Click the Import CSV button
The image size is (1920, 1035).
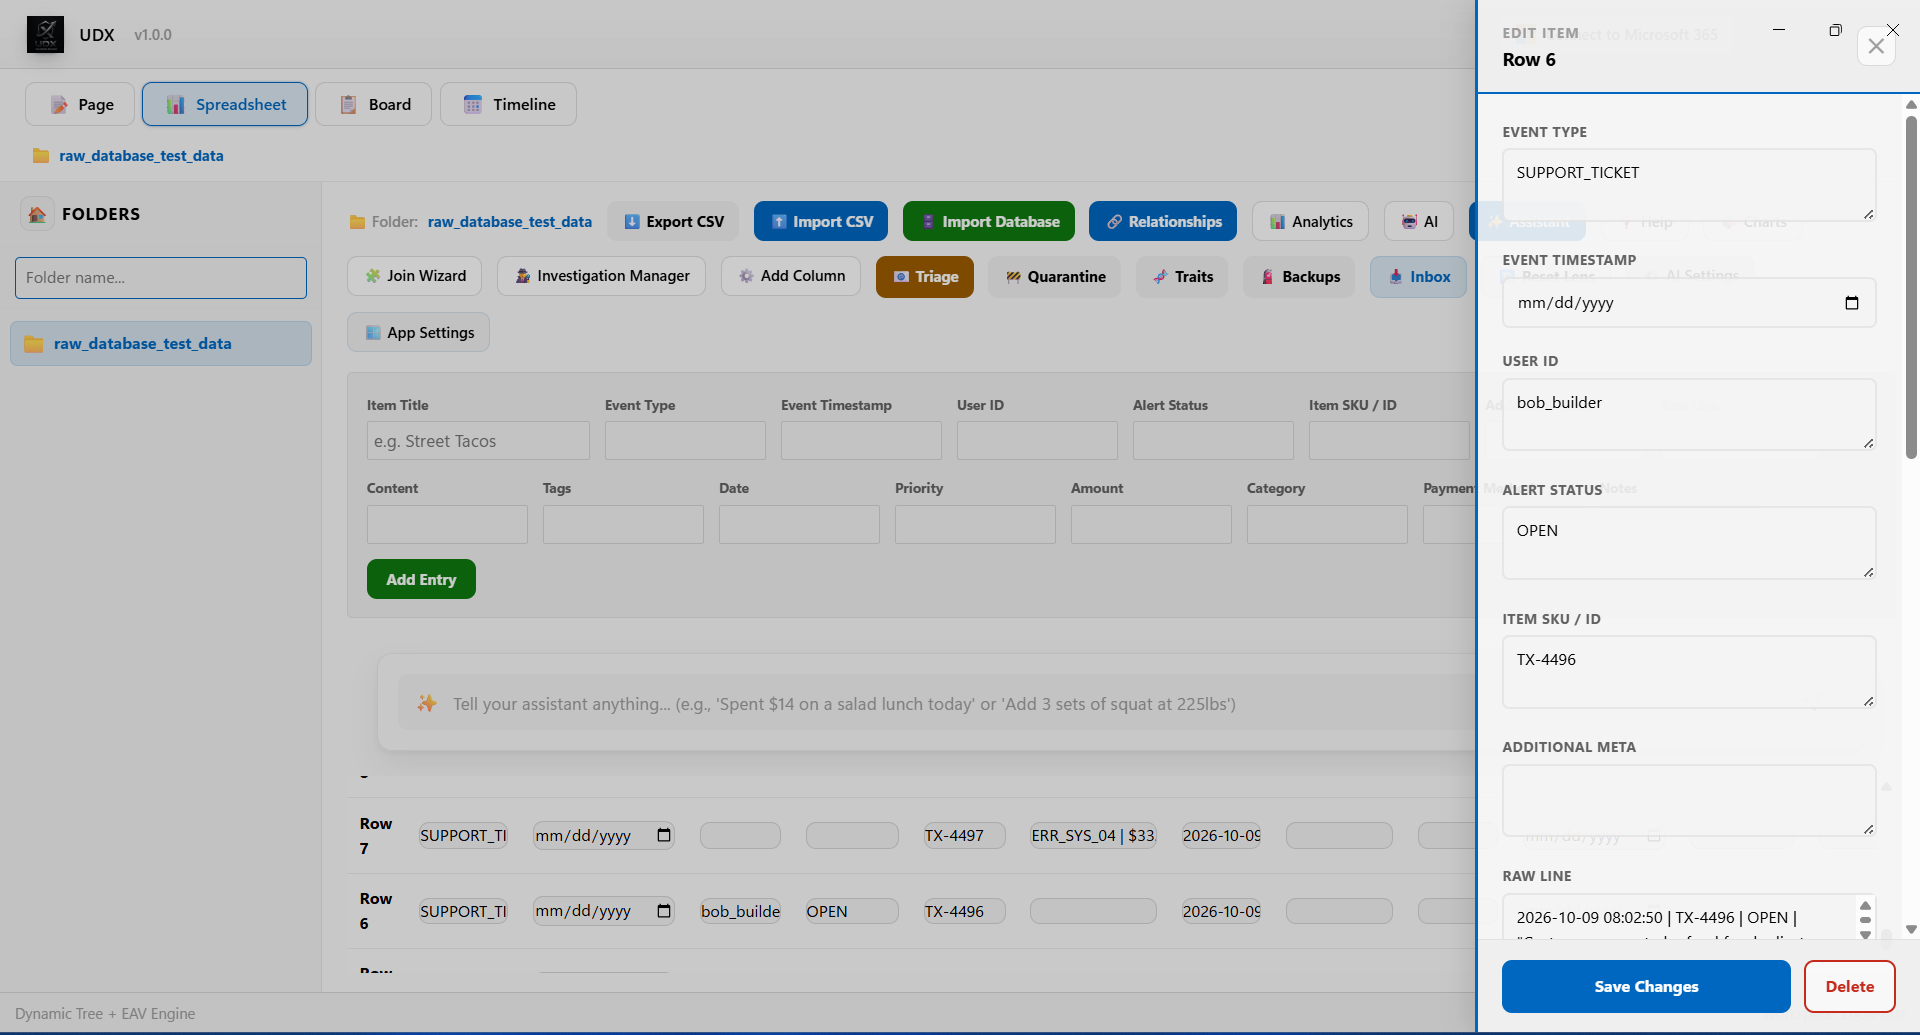pyautogui.click(x=821, y=221)
